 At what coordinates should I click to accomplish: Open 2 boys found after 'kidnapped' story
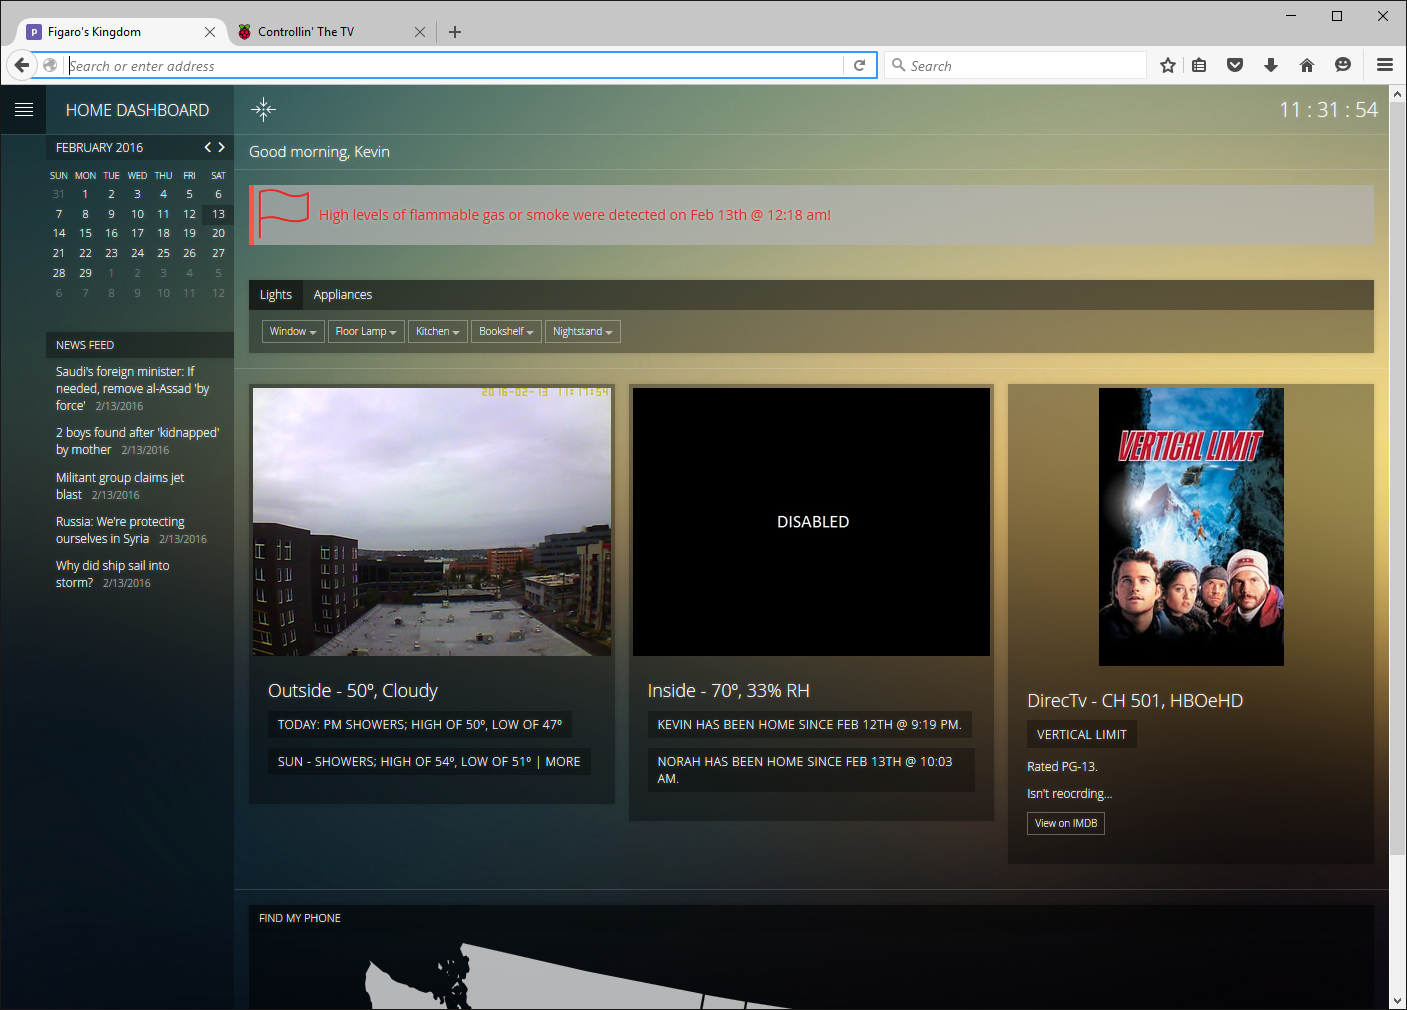[137, 441]
